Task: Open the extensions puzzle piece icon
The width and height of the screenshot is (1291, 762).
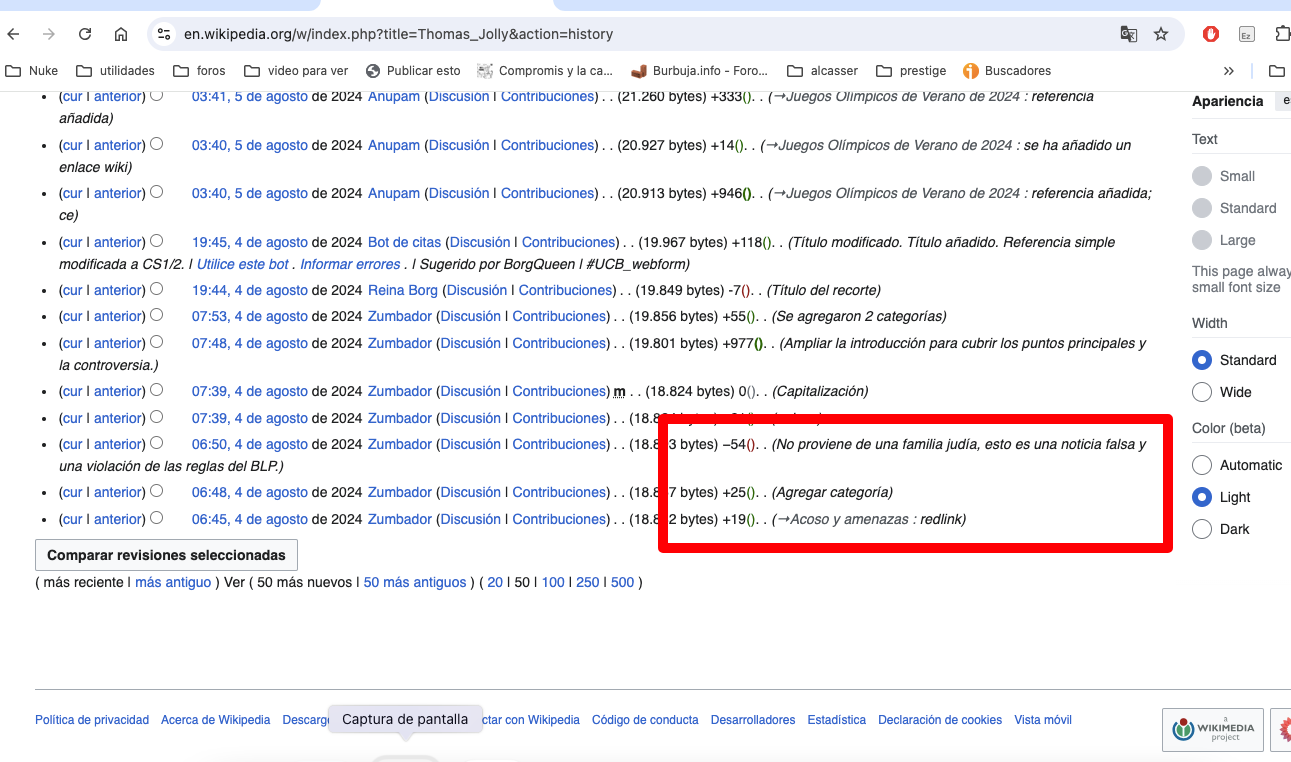Action: point(1282,34)
